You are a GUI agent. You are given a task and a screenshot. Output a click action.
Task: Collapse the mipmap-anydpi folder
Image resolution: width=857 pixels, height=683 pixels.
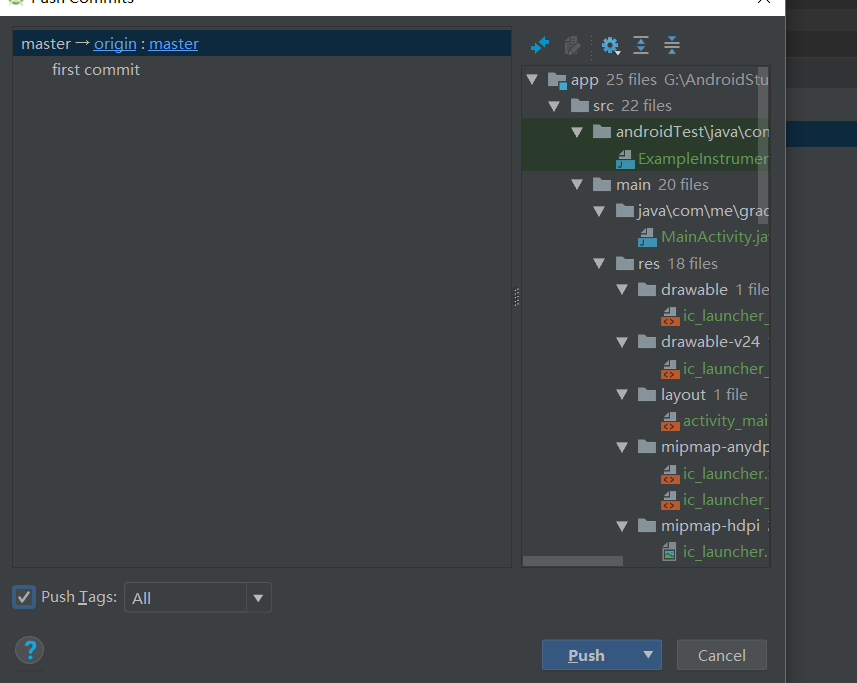[622, 446]
